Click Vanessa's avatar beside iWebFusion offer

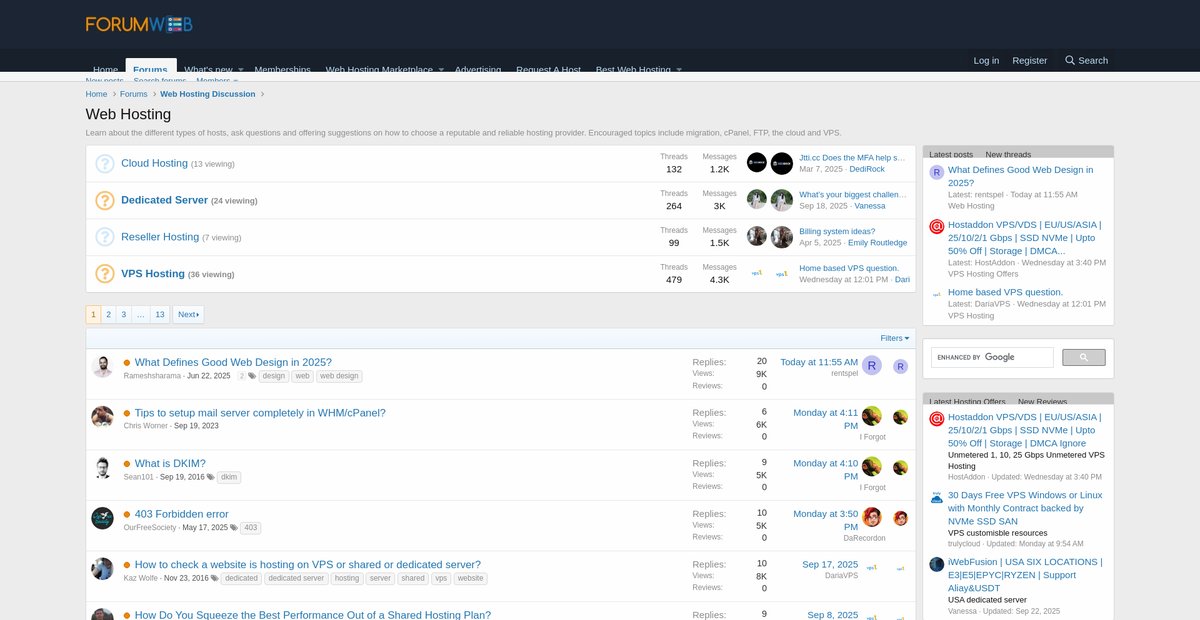[x=936, y=564]
